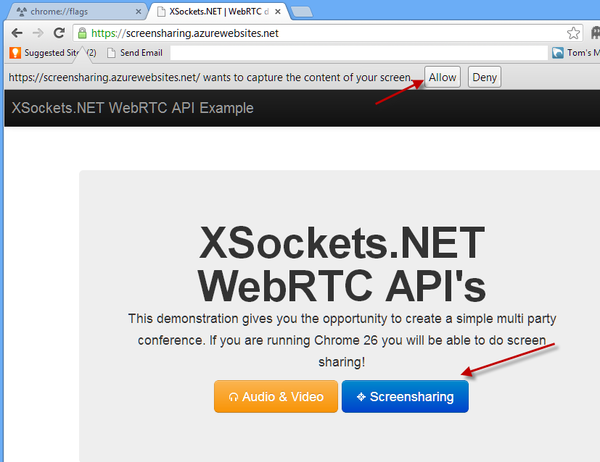Reload the current page
600x462 pixels.
pyautogui.click(x=59, y=33)
